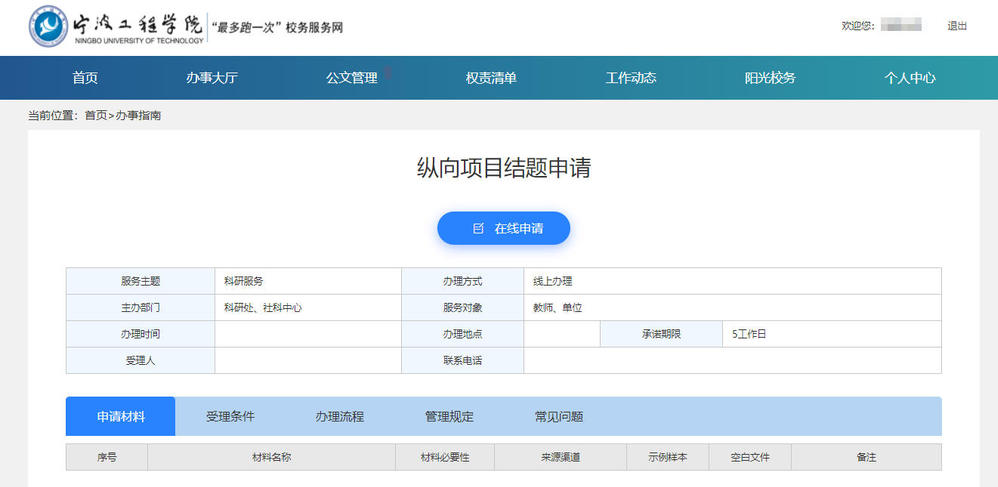Open 工作动态 navigation item
The image size is (998, 487).
631,78
